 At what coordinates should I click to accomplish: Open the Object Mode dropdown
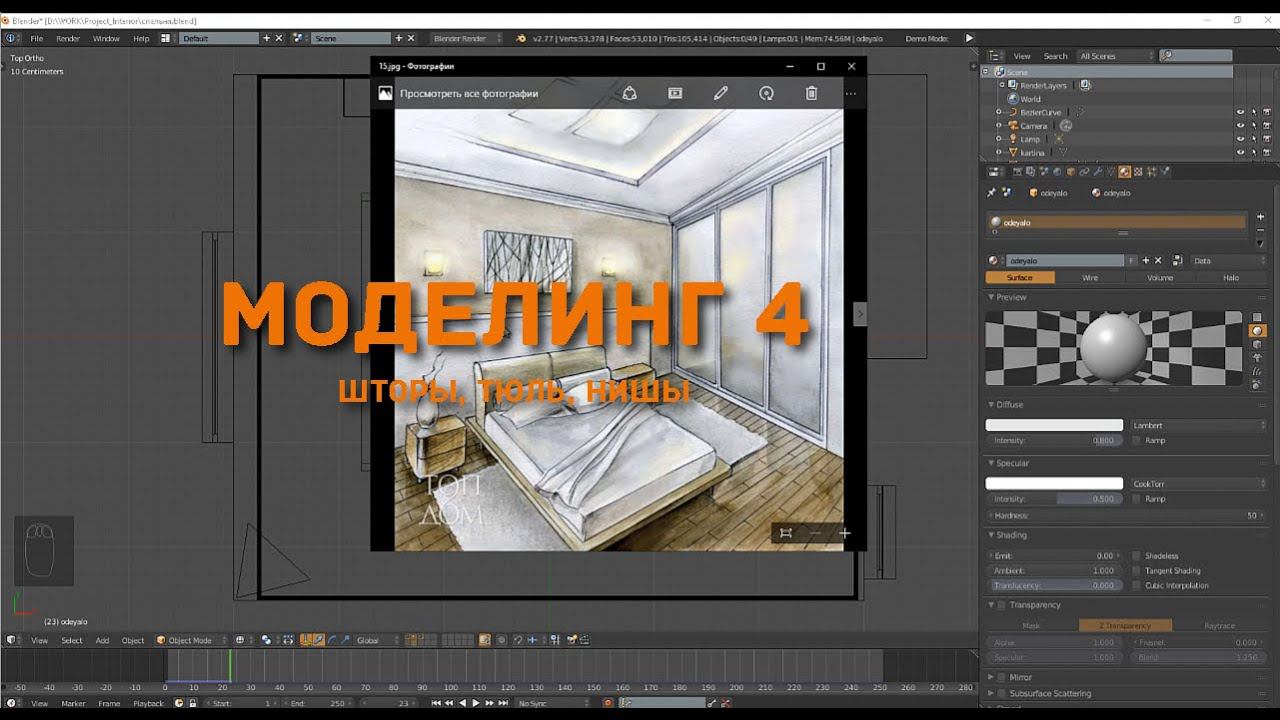point(192,640)
